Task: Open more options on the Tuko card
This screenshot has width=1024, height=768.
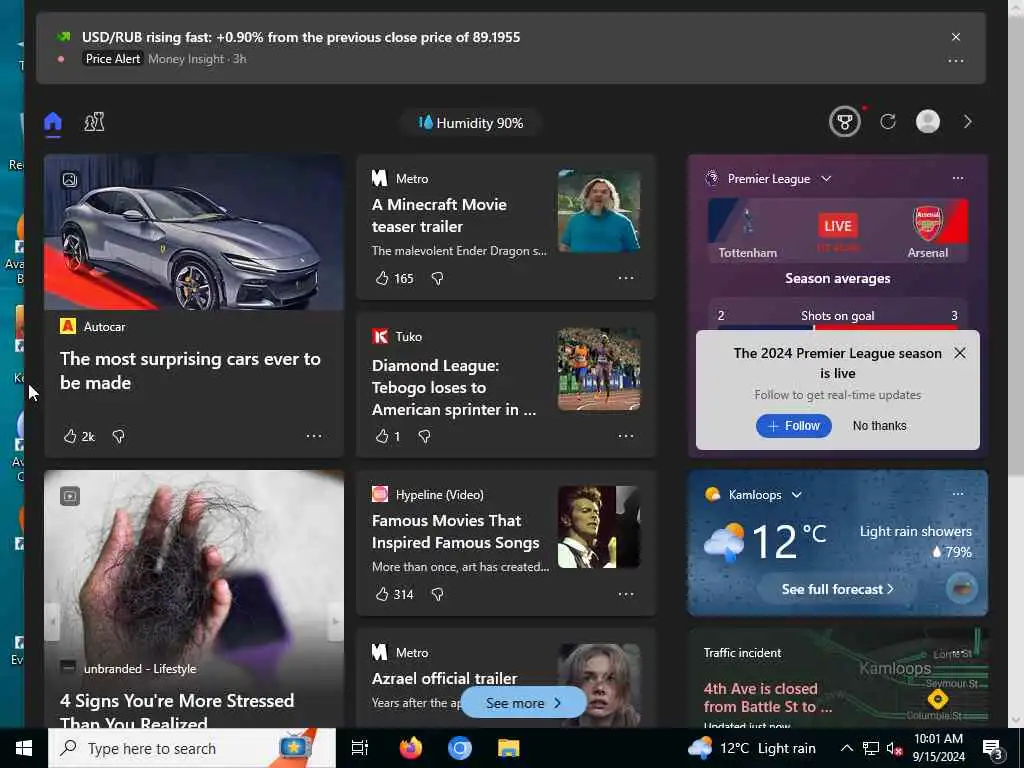Action: click(x=626, y=436)
